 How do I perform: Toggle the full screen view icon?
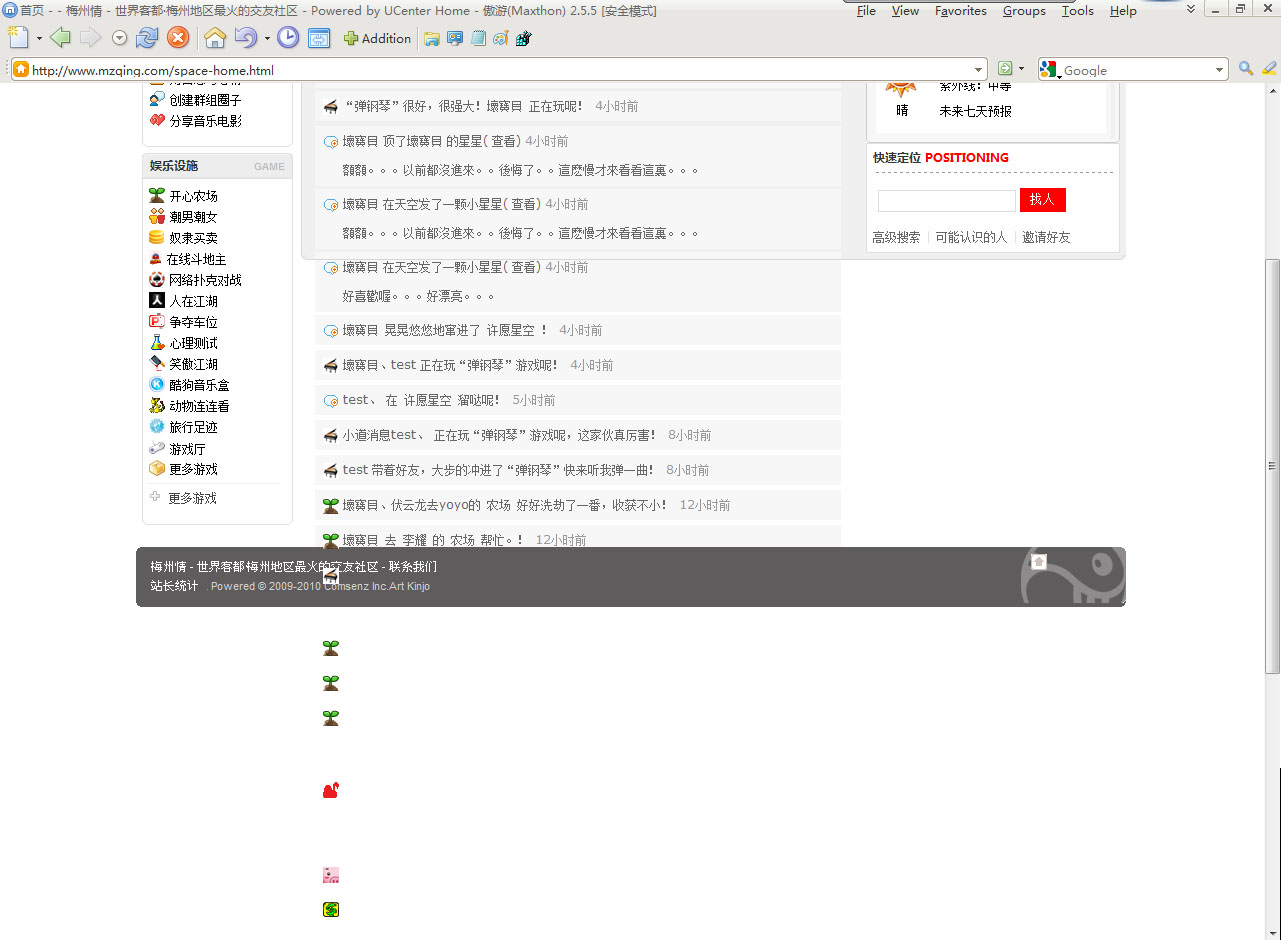319,38
